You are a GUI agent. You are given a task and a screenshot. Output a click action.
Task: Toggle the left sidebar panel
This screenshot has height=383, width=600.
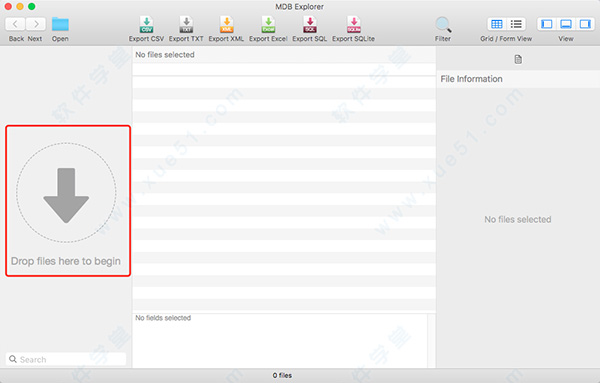[547, 24]
